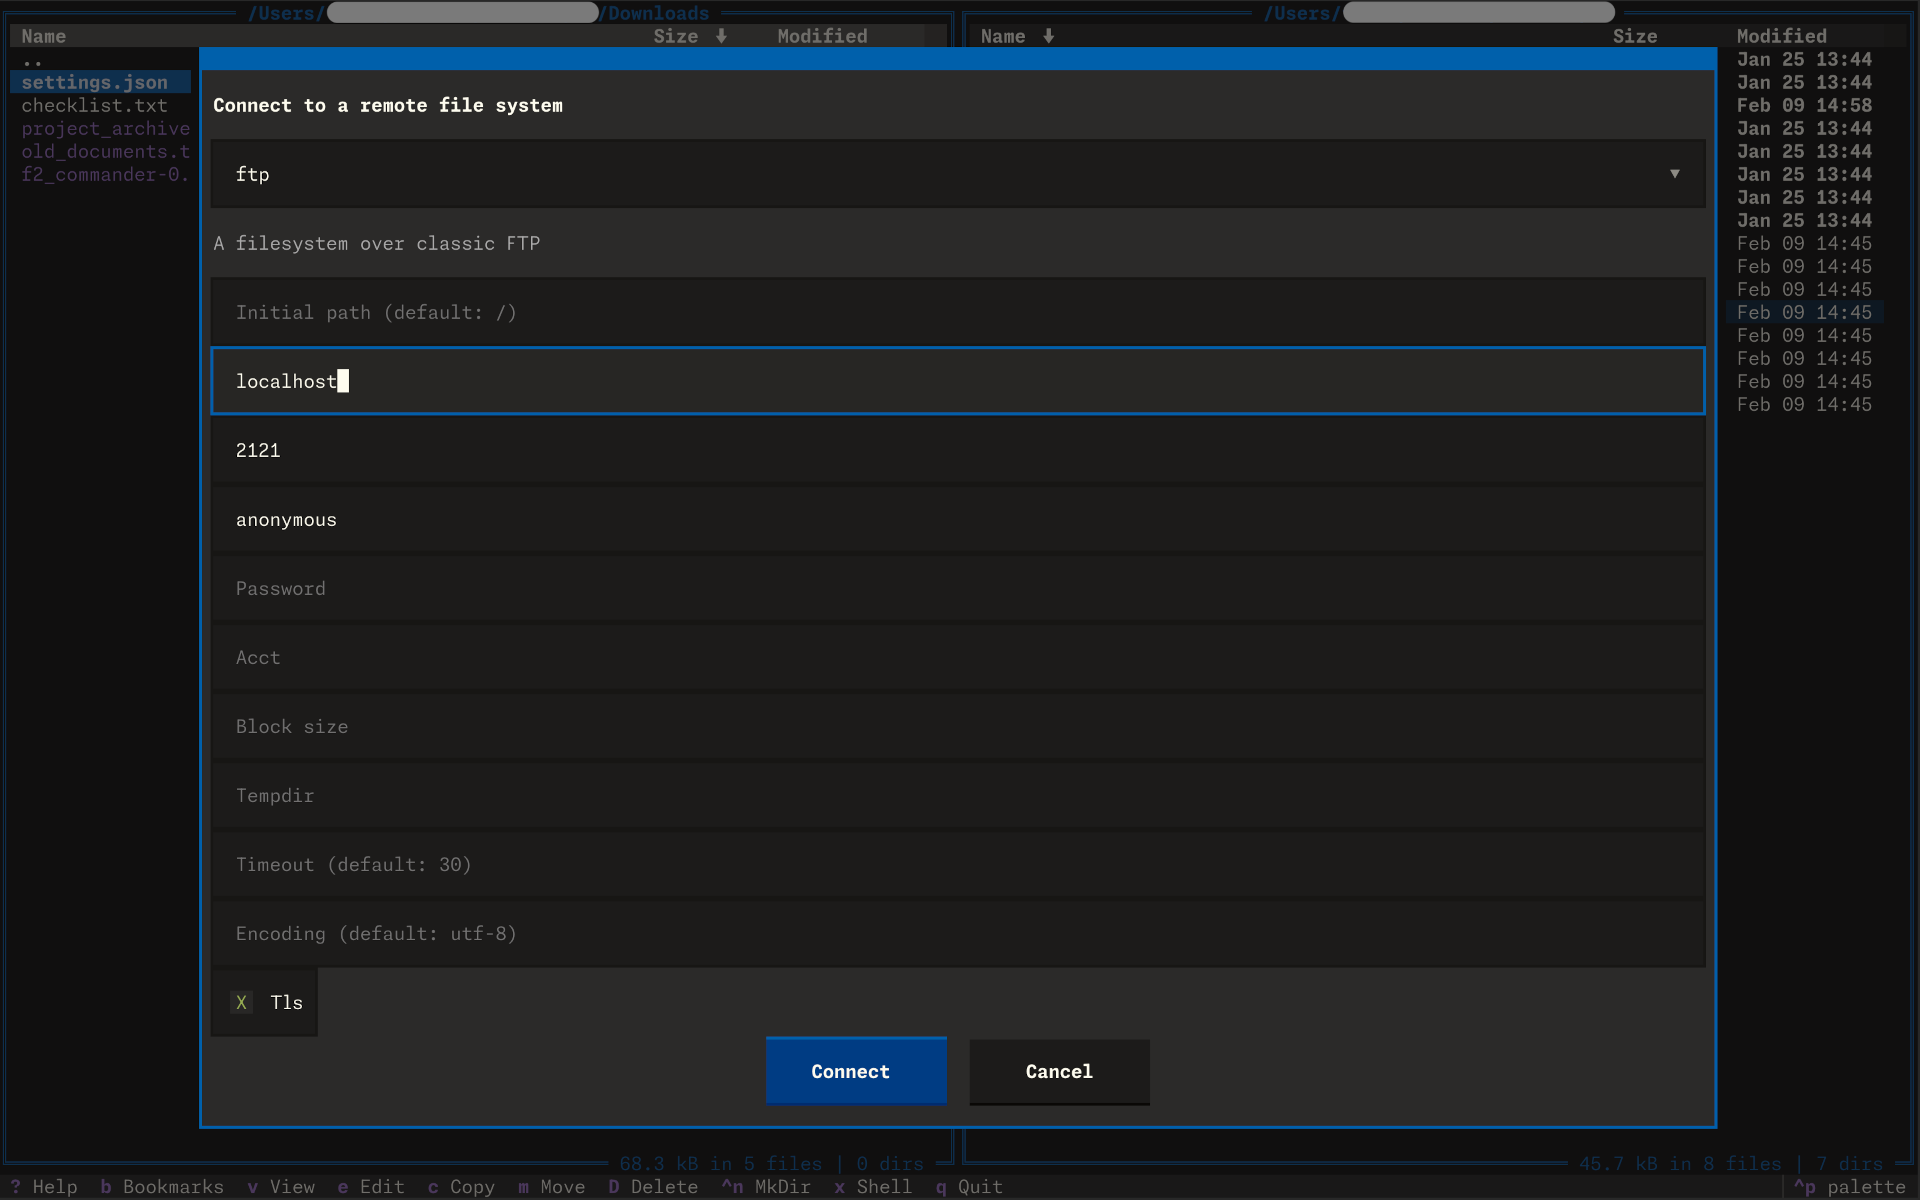The height and width of the screenshot is (1200, 1920).
Task: Click the '68.3 kB in 5 files' status
Action: 720,1164
